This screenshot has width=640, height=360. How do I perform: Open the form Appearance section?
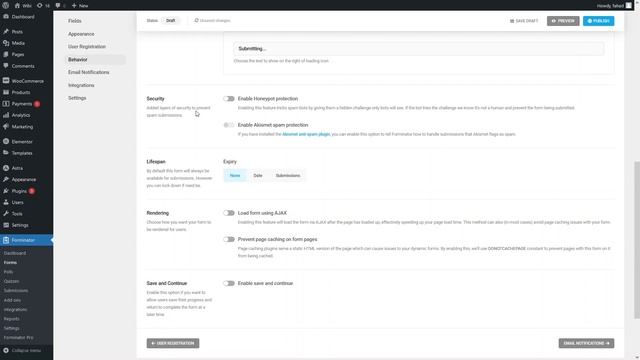coord(81,34)
